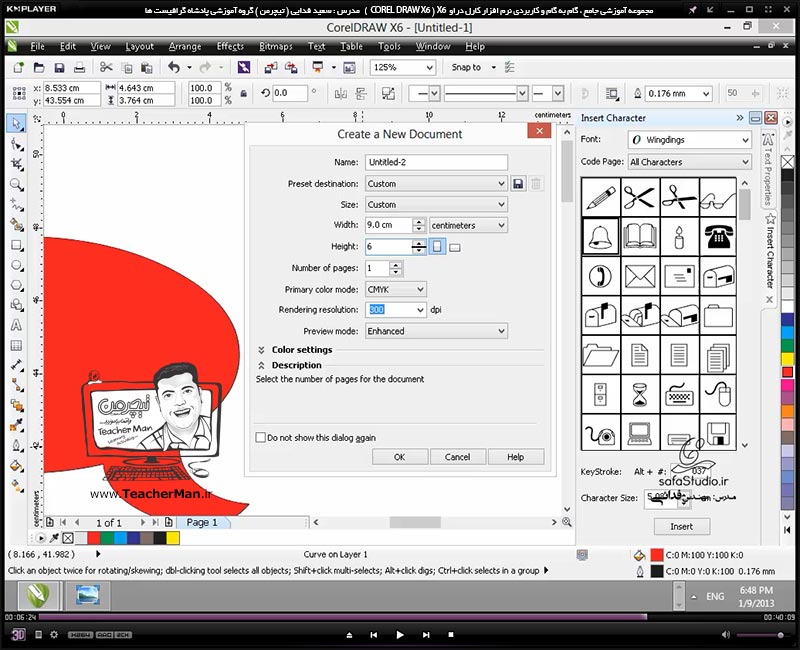Toggle landscape page orientation button
The height and width of the screenshot is (650, 800).
click(455, 247)
